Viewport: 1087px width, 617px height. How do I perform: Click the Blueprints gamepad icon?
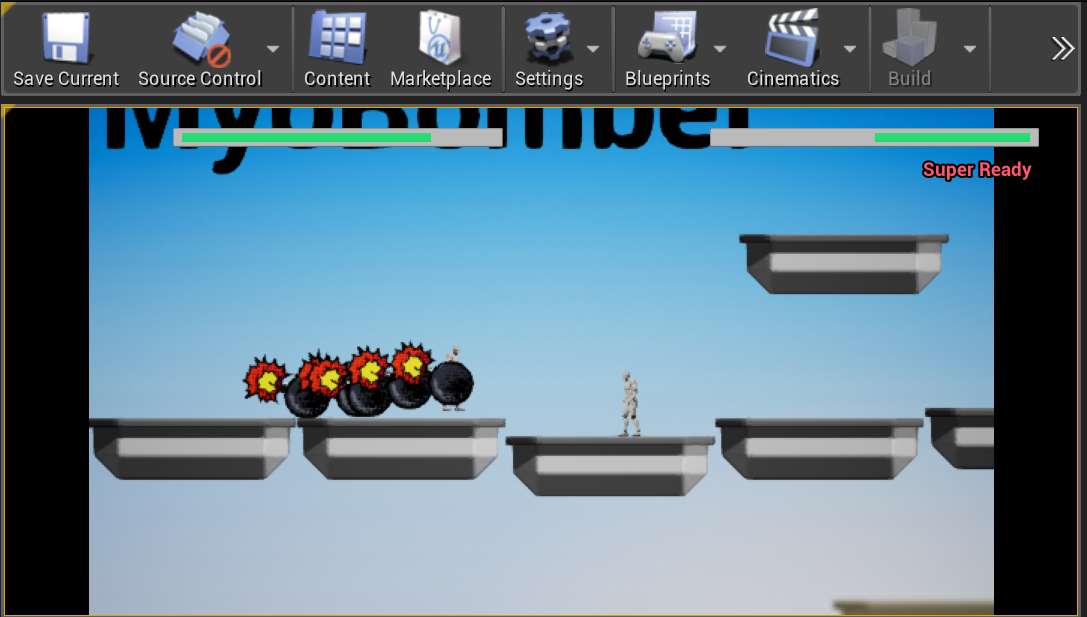pos(666,39)
